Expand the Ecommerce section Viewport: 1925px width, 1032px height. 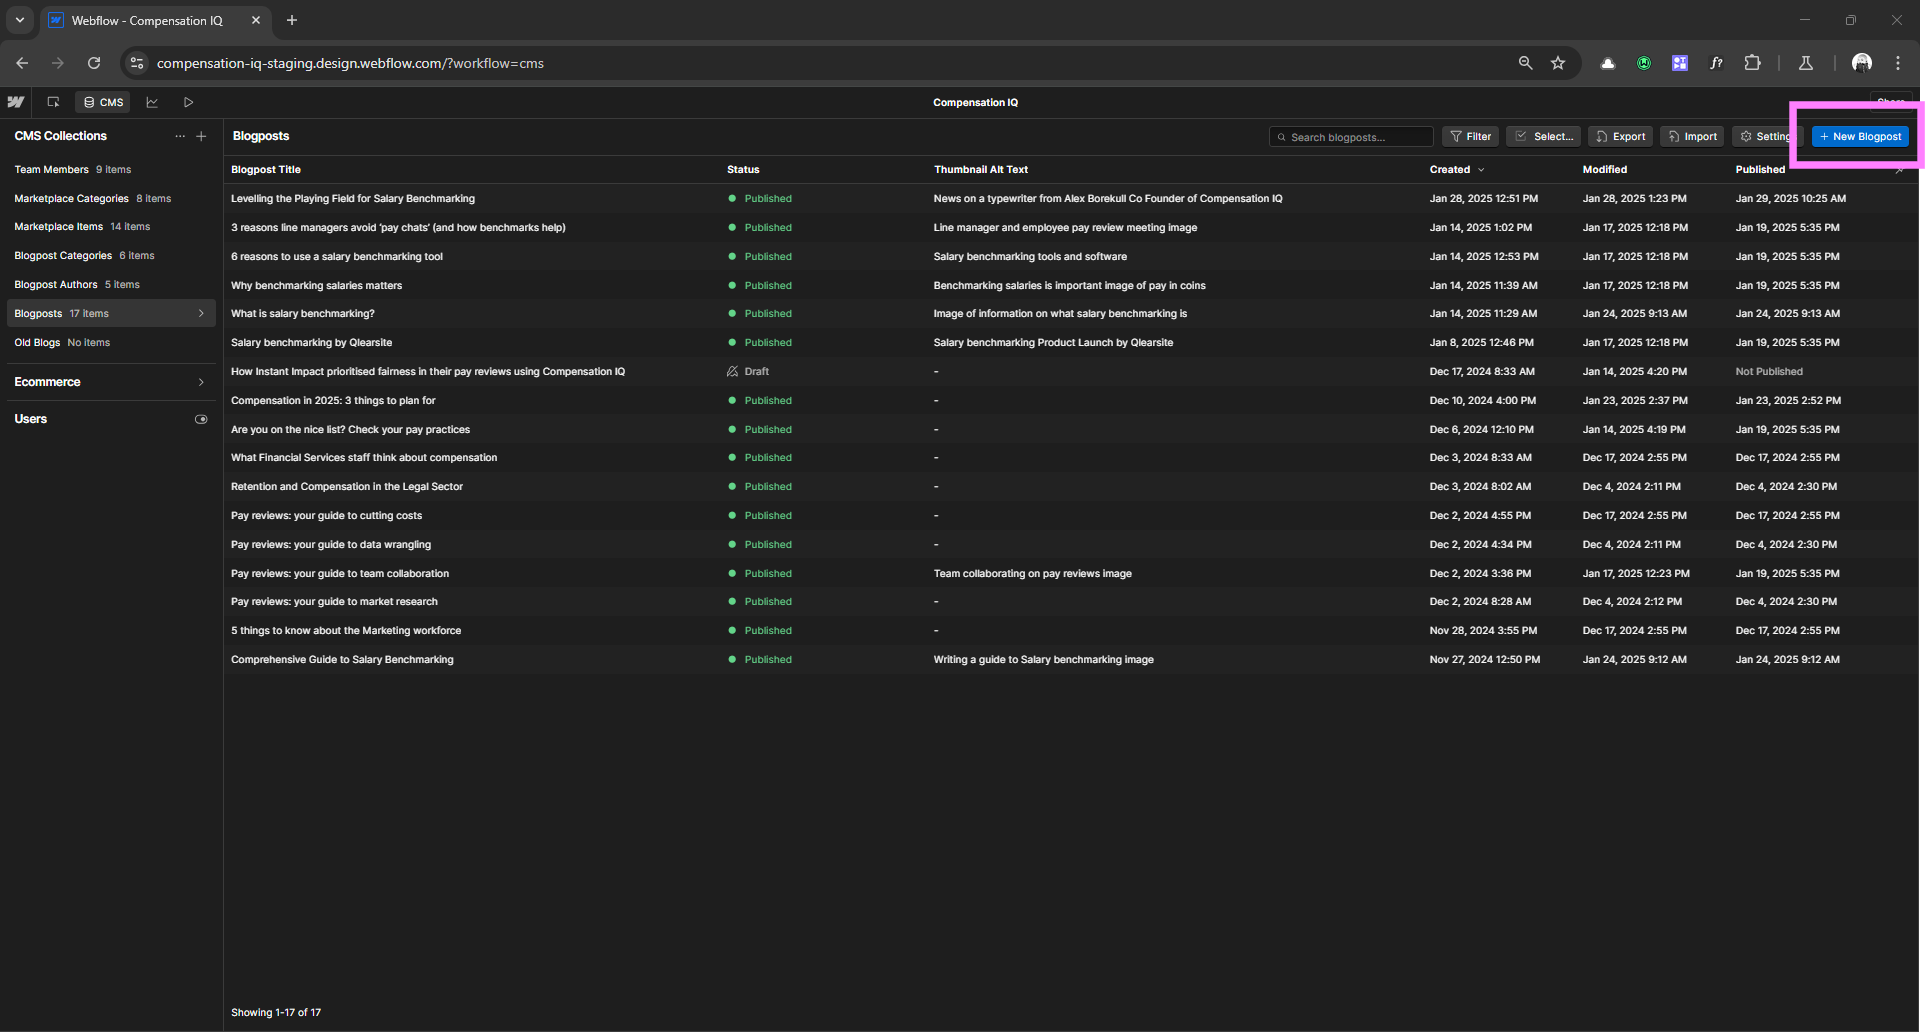[x=201, y=382]
